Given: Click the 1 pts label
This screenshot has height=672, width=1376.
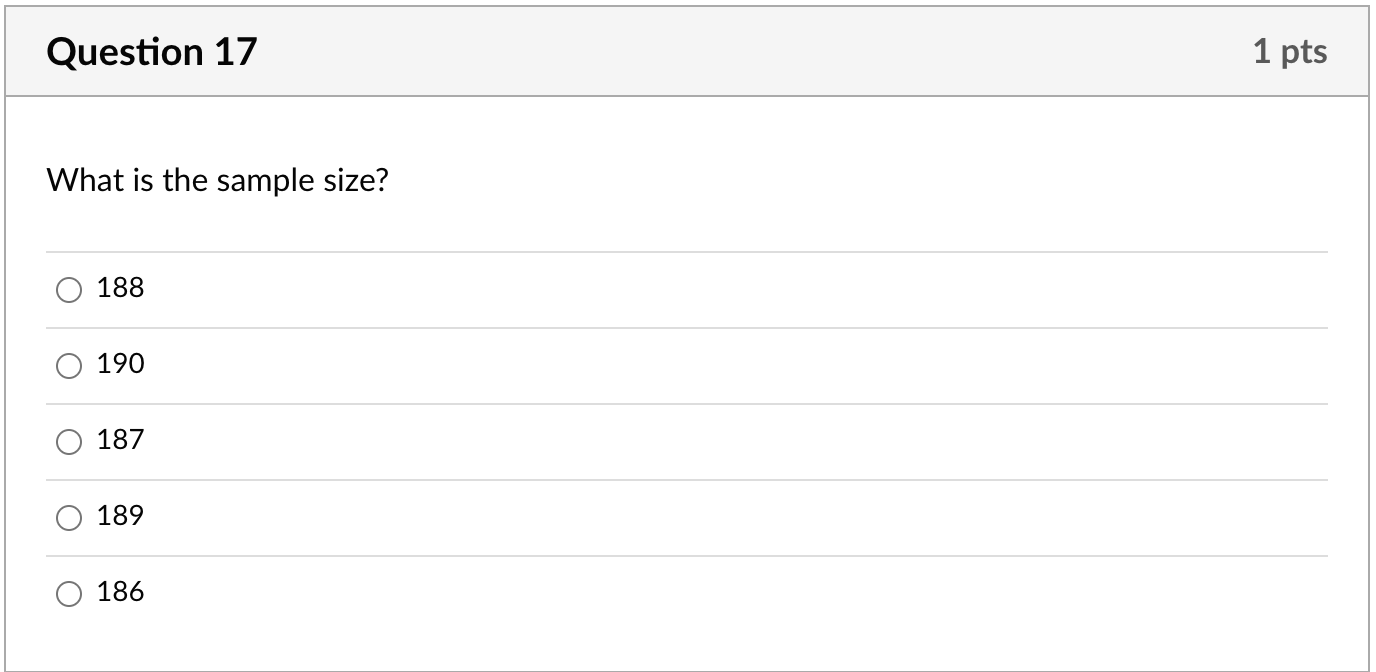Looking at the screenshot, I should 1291,52.
